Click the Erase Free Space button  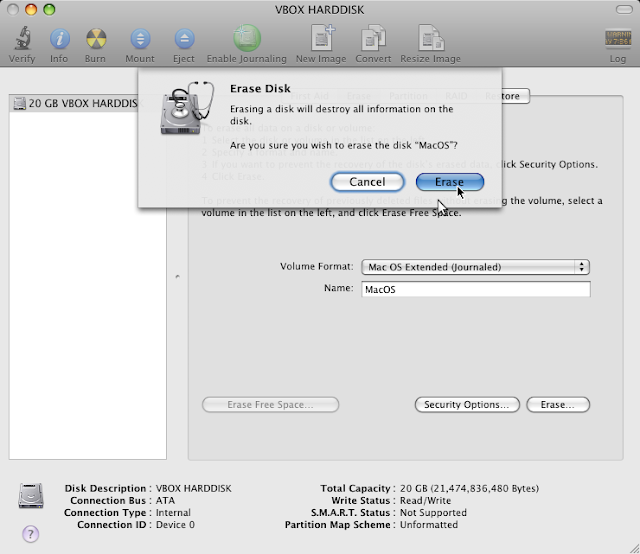click(x=270, y=405)
